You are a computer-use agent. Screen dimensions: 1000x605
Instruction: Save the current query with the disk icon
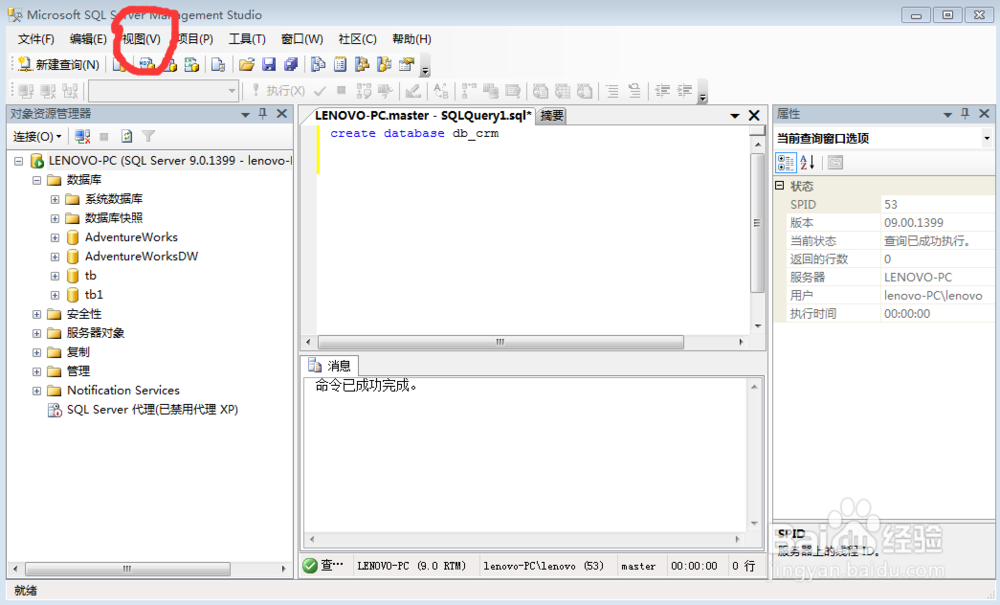coord(268,64)
